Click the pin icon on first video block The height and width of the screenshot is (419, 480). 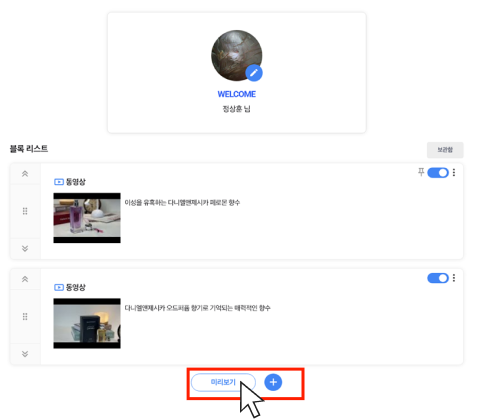[421, 172]
